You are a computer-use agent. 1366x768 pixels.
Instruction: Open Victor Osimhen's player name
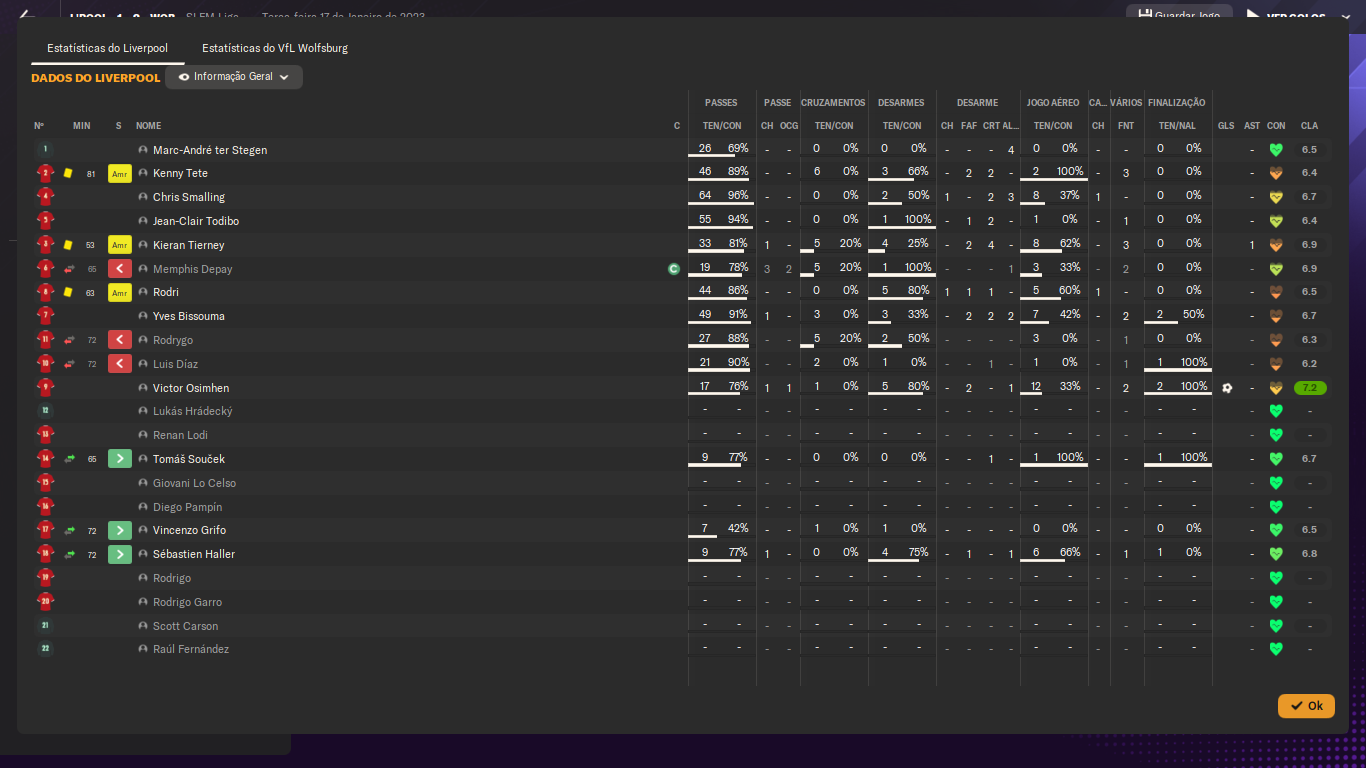[x=192, y=388]
